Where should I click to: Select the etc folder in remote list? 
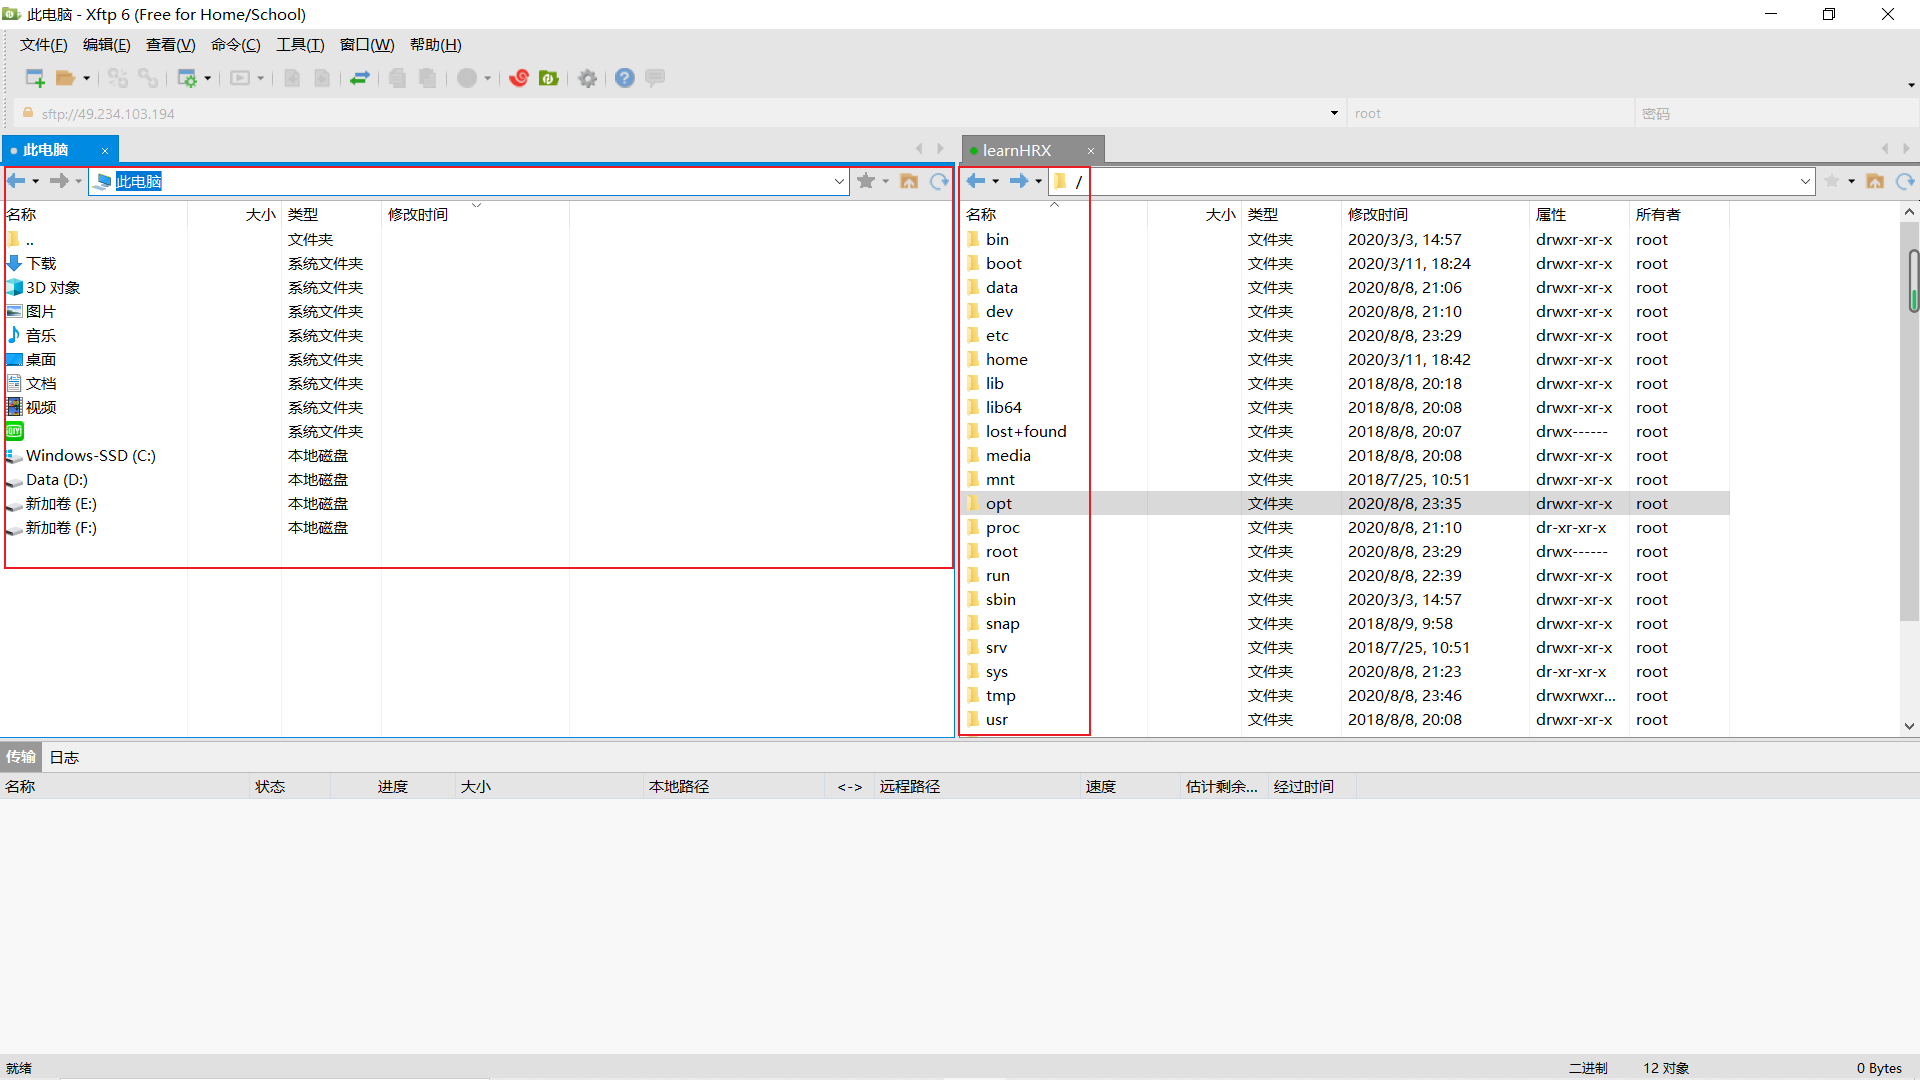pyautogui.click(x=997, y=336)
